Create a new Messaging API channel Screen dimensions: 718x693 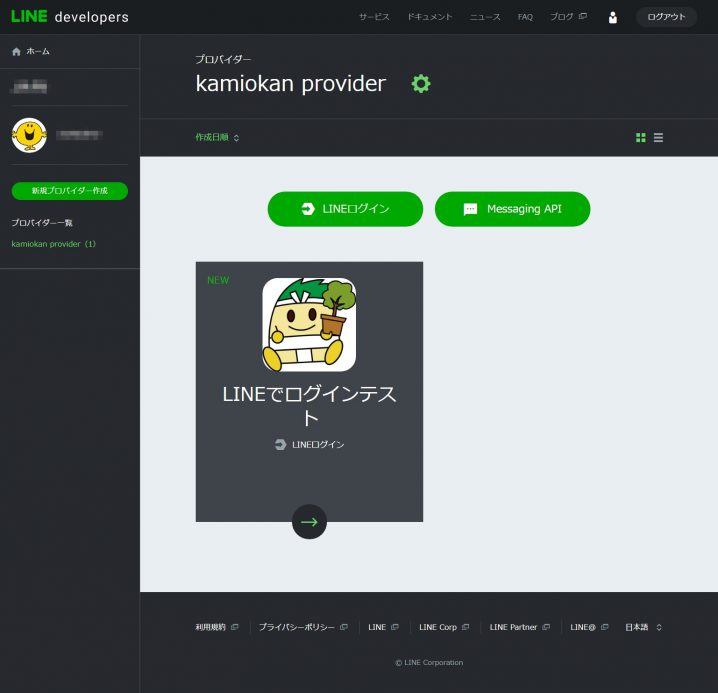512,209
